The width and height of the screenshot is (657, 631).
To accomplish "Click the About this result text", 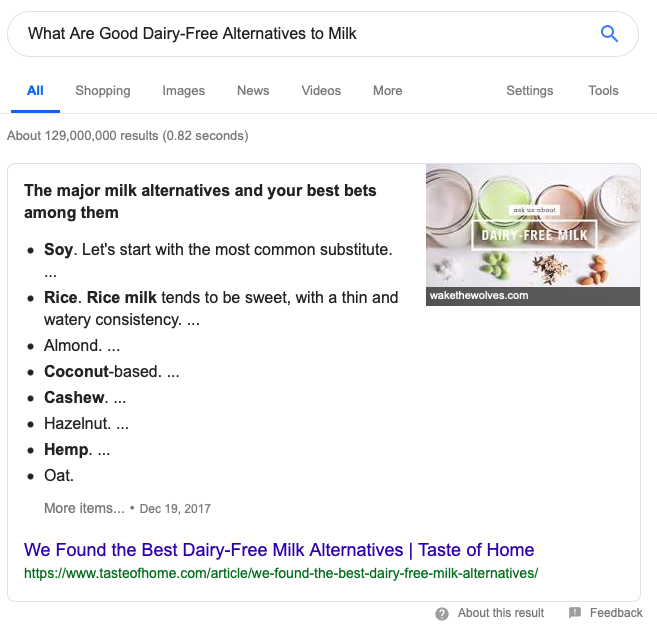I will coord(501,613).
